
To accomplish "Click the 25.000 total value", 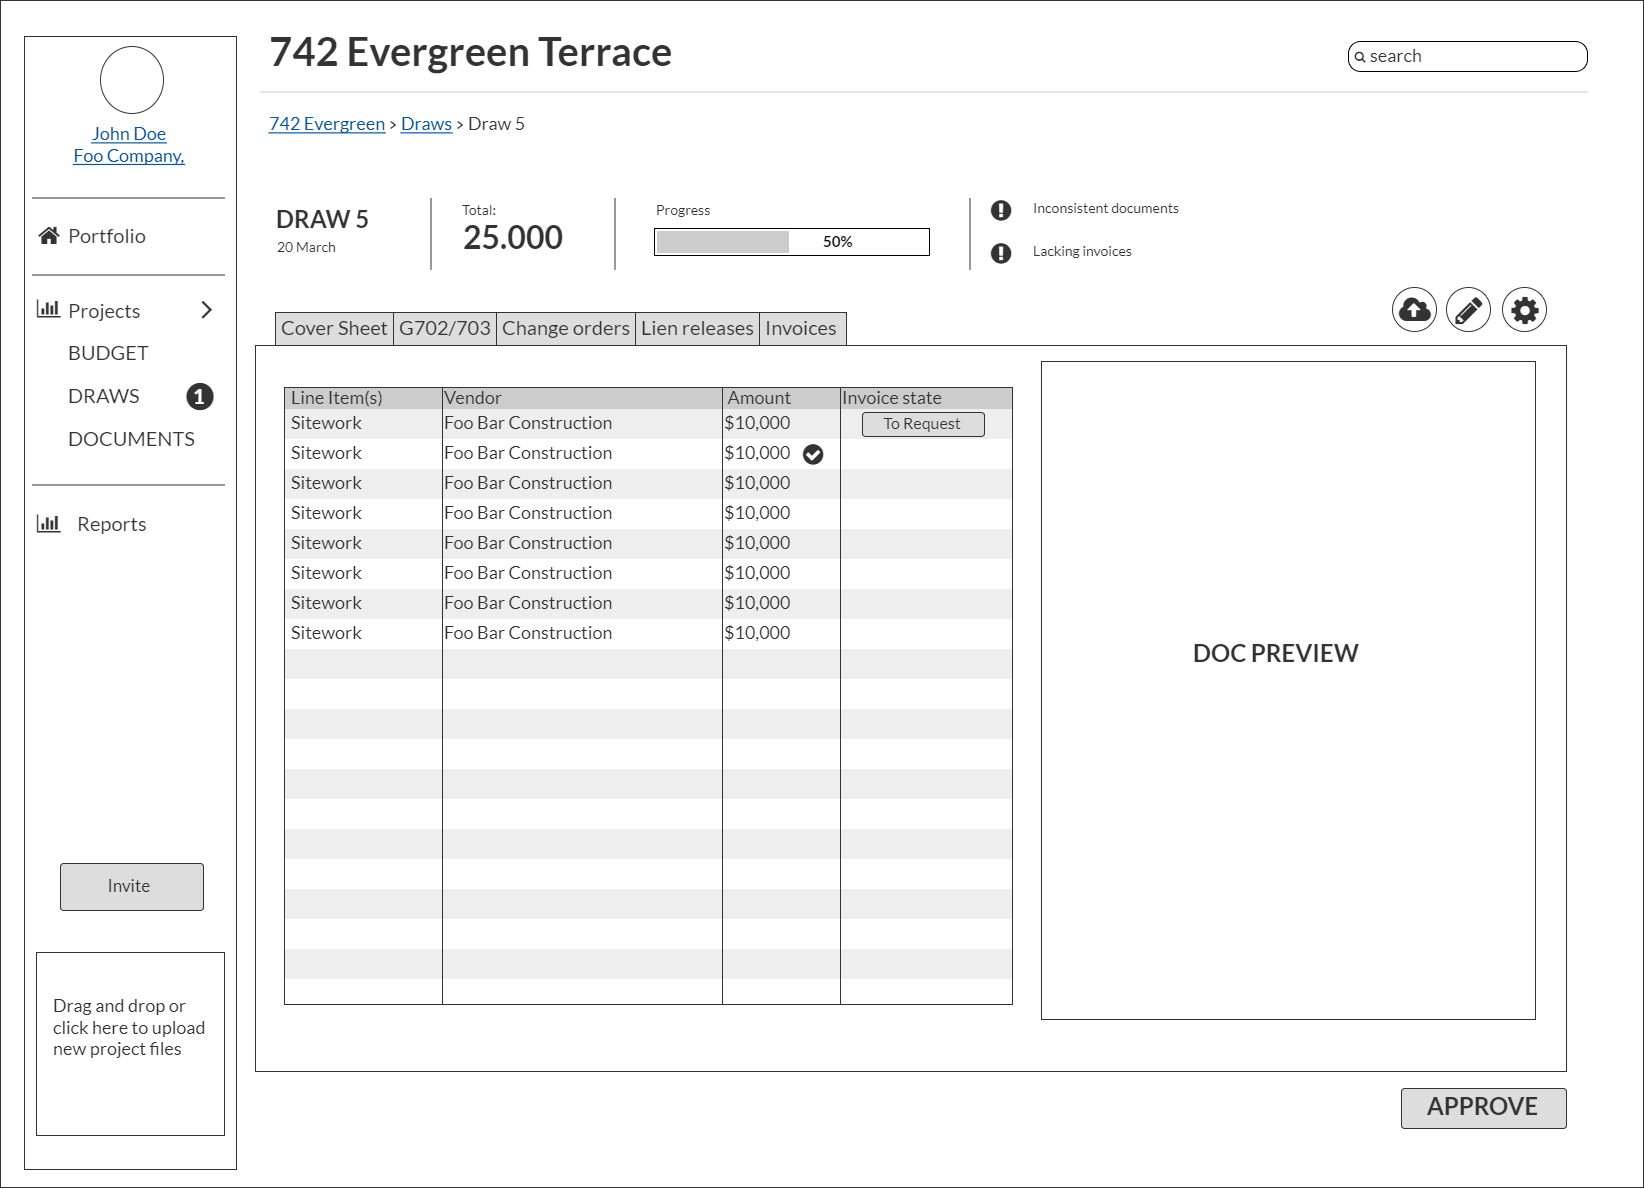I will click(x=513, y=238).
